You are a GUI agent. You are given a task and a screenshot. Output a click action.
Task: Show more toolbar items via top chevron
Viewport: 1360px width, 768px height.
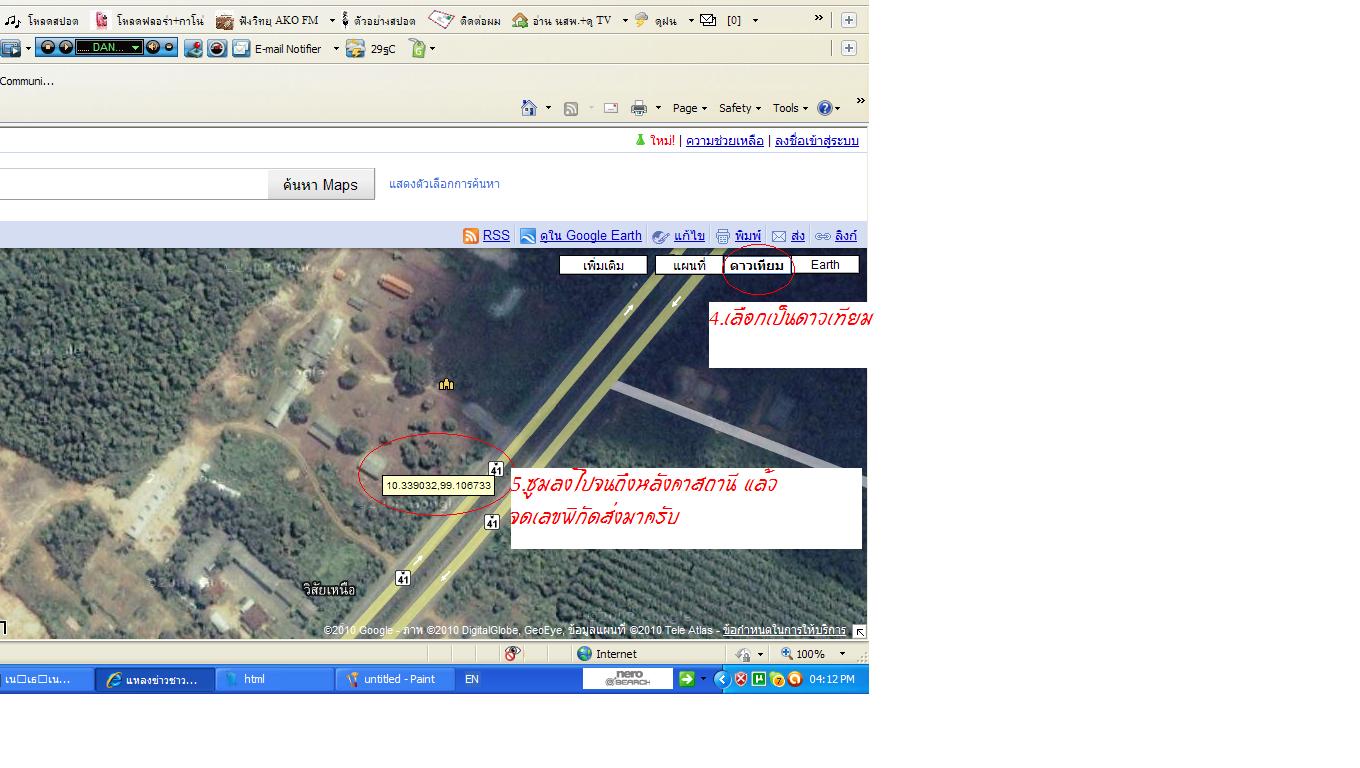click(x=819, y=18)
